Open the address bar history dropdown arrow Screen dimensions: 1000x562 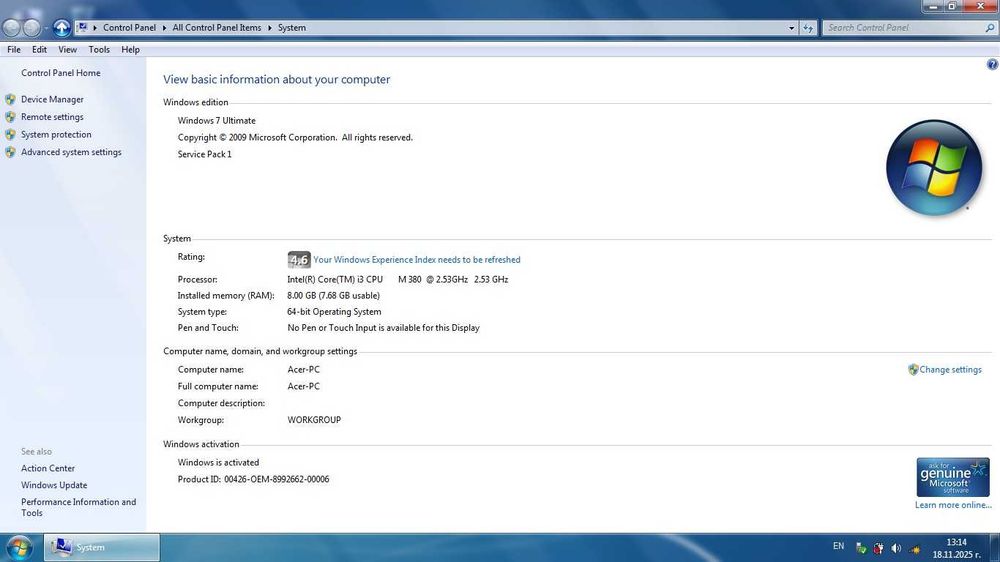tap(791, 28)
